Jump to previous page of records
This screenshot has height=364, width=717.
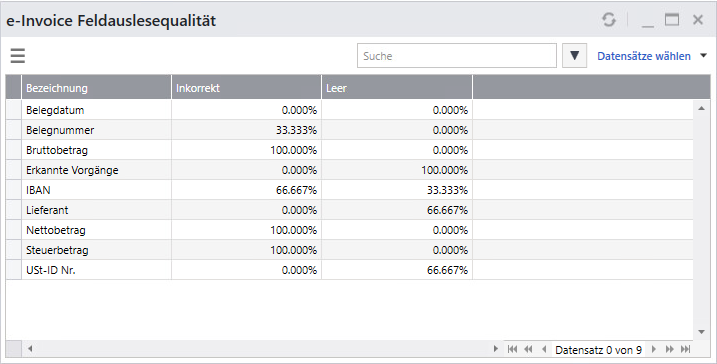528,349
